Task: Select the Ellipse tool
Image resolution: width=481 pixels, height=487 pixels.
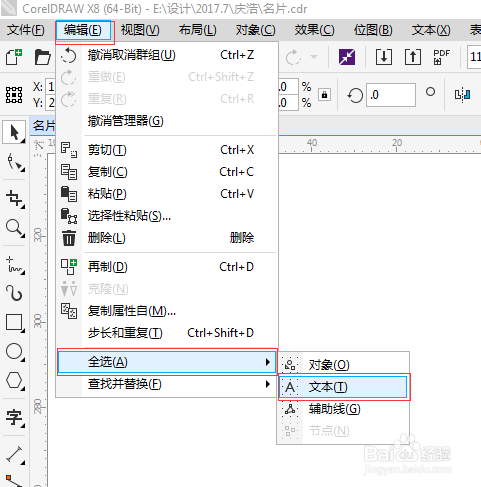Action: pyautogui.click(x=15, y=352)
